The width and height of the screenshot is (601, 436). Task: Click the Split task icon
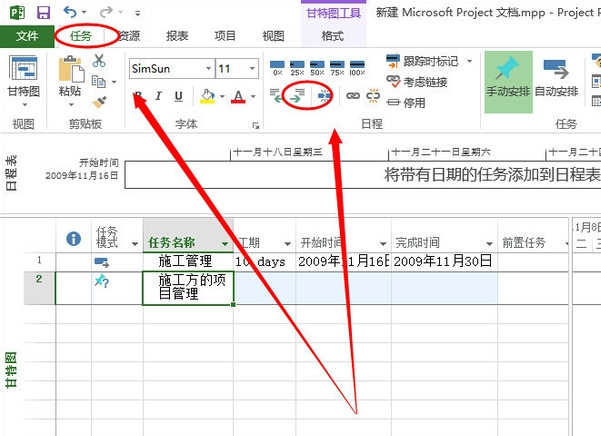click(x=324, y=96)
